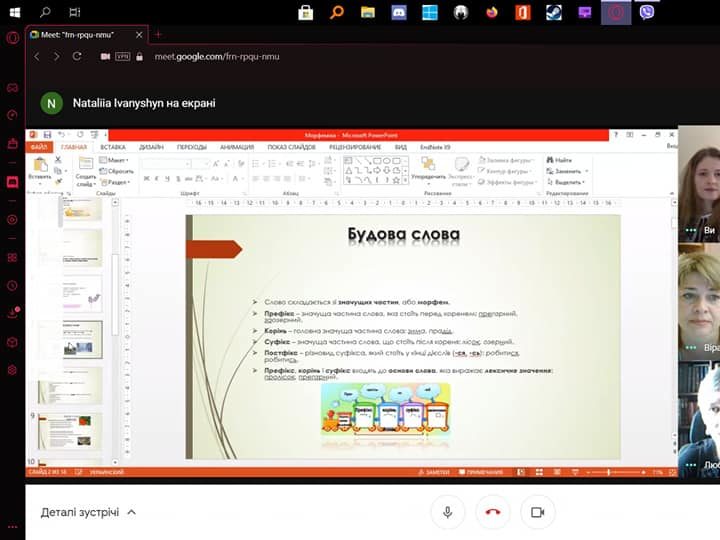Open the Steam taskbar icon
The width and height of the screenshot is (720, 540).
(x=553, y=12)
